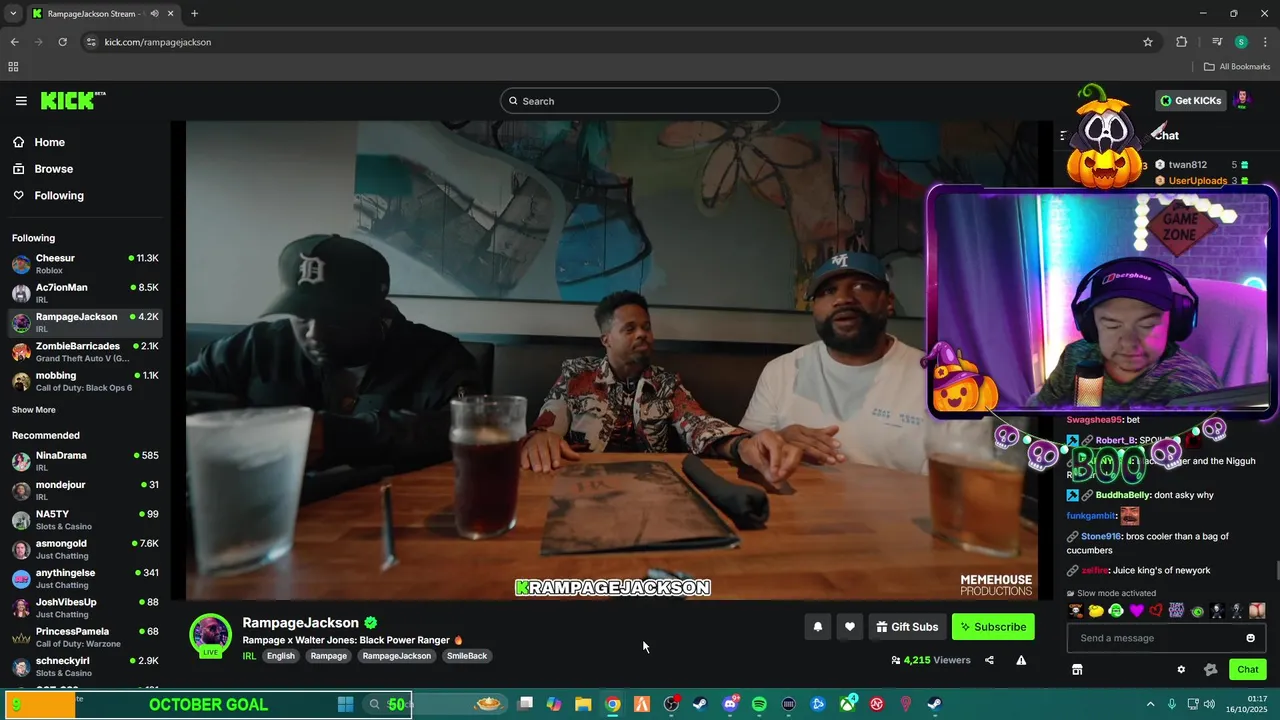The height and width of the screenshot is (720, 1280).
Task: Click the Windows Start button
Action: [x=345, y=704]
